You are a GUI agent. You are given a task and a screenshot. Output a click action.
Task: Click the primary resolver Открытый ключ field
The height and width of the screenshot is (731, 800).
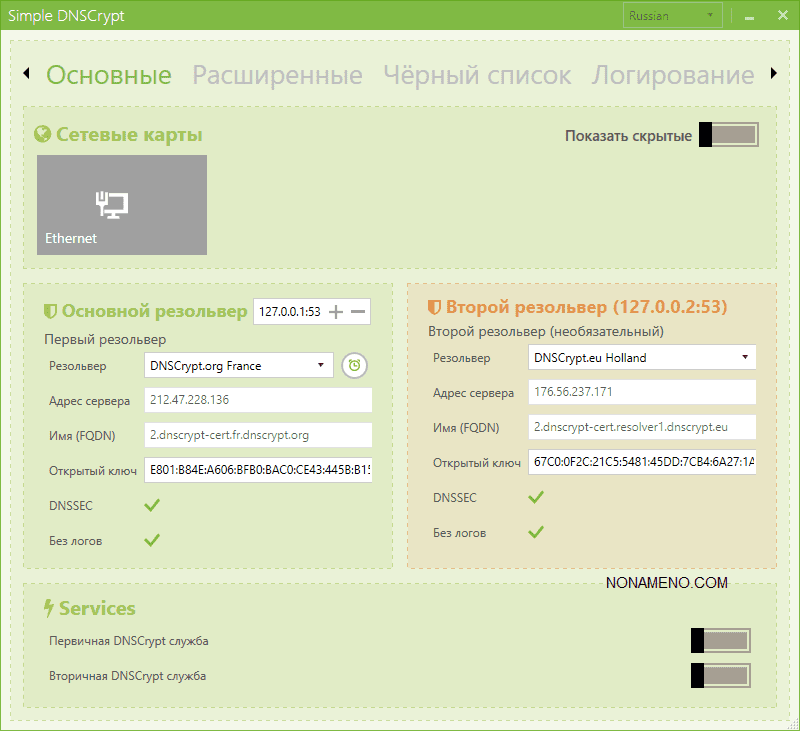point(258,470)
